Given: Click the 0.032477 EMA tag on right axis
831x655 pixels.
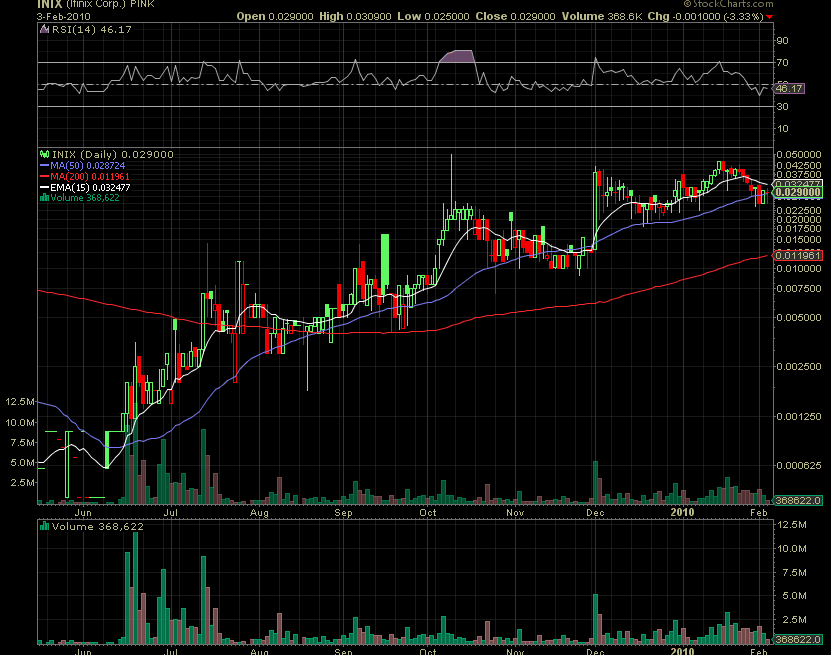Looking at the screenshot, I should pyautogui.click(x=798, y=183).
